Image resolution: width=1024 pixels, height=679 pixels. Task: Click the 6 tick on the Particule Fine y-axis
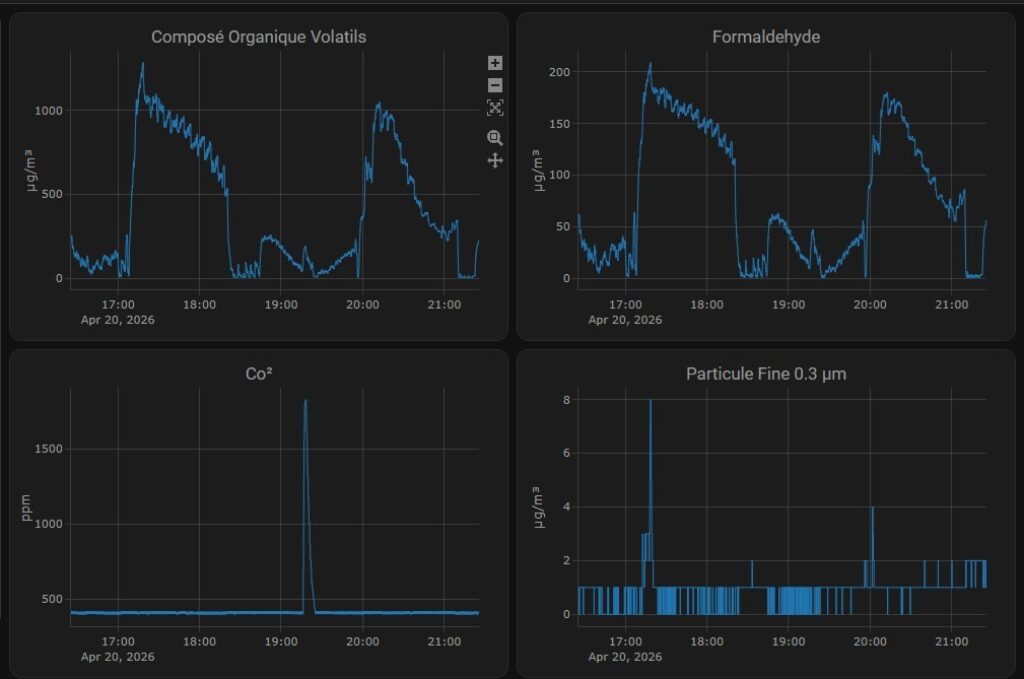pos(566,453)
